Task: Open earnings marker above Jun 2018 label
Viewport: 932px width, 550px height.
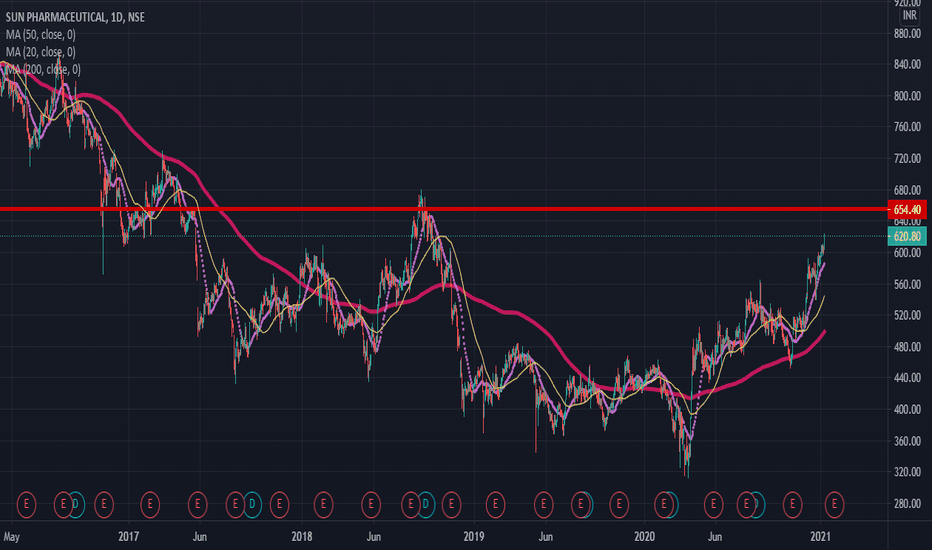Action: pyautogui.click(x=371, y=505)
